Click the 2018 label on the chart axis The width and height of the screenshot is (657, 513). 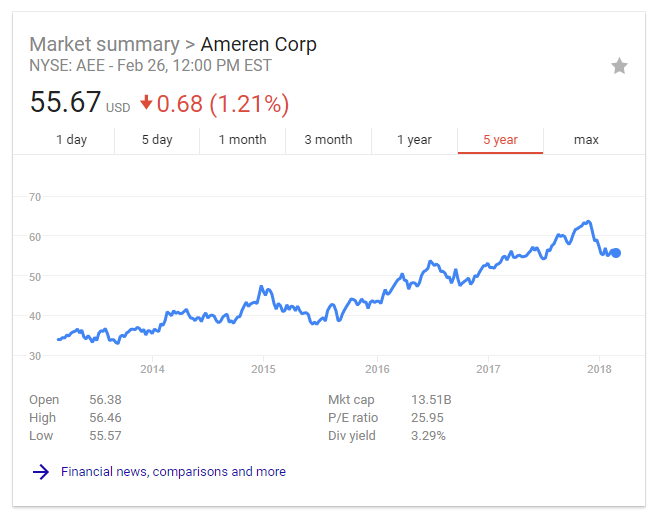point(600,370)
